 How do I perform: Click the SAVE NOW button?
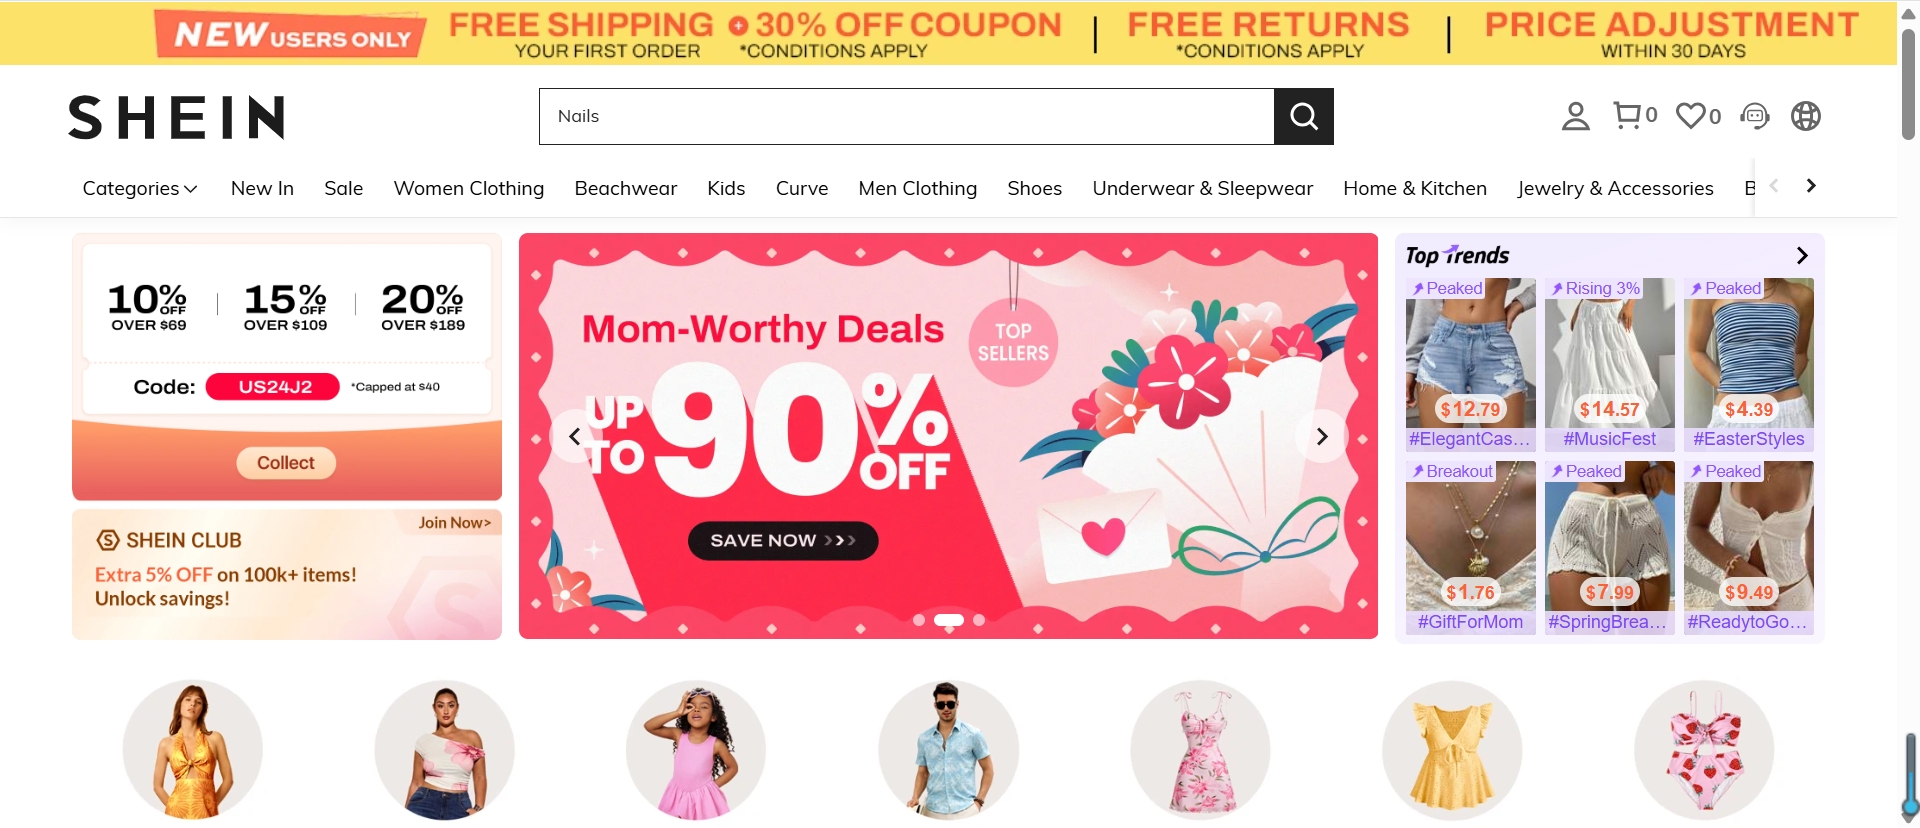point(783,540)
